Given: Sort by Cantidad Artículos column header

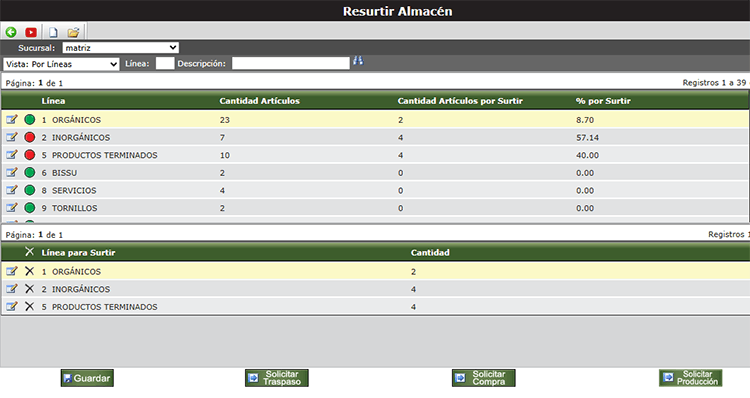Looking at the screenshot, I should tap(259, 101).
